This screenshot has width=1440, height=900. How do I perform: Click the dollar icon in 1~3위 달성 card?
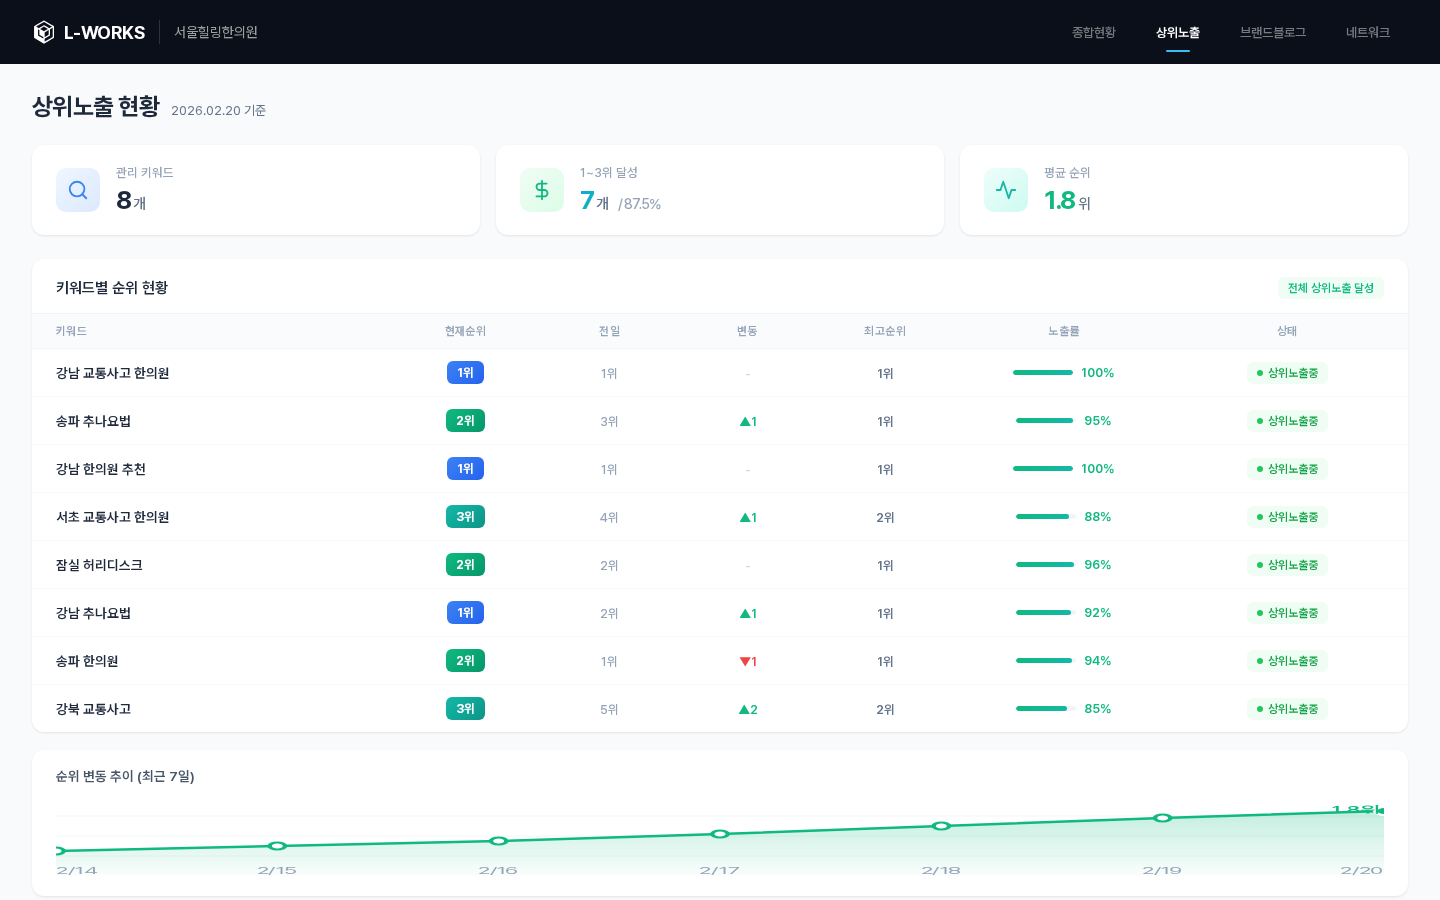coord(542,190)
